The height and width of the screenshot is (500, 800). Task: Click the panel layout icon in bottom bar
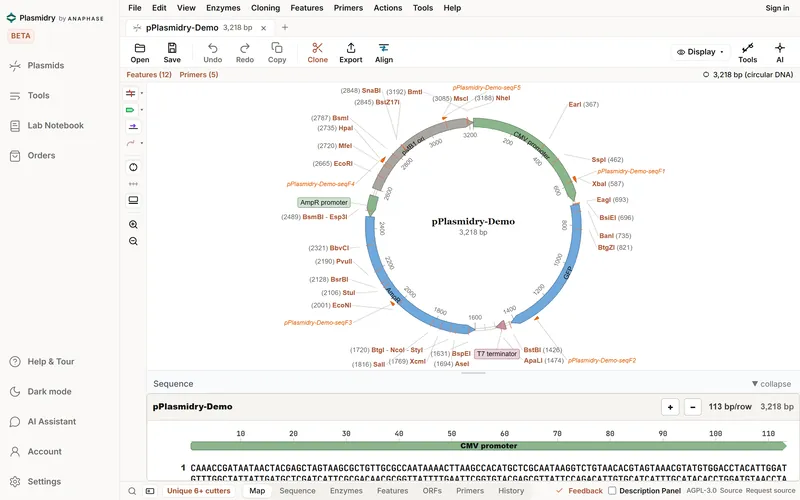pyautogui.click(x=150, y=491)
